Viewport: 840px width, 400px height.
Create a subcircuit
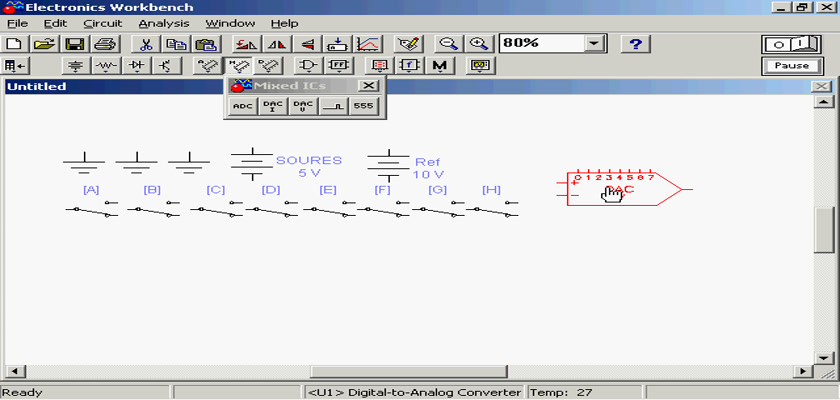(338, 43)
